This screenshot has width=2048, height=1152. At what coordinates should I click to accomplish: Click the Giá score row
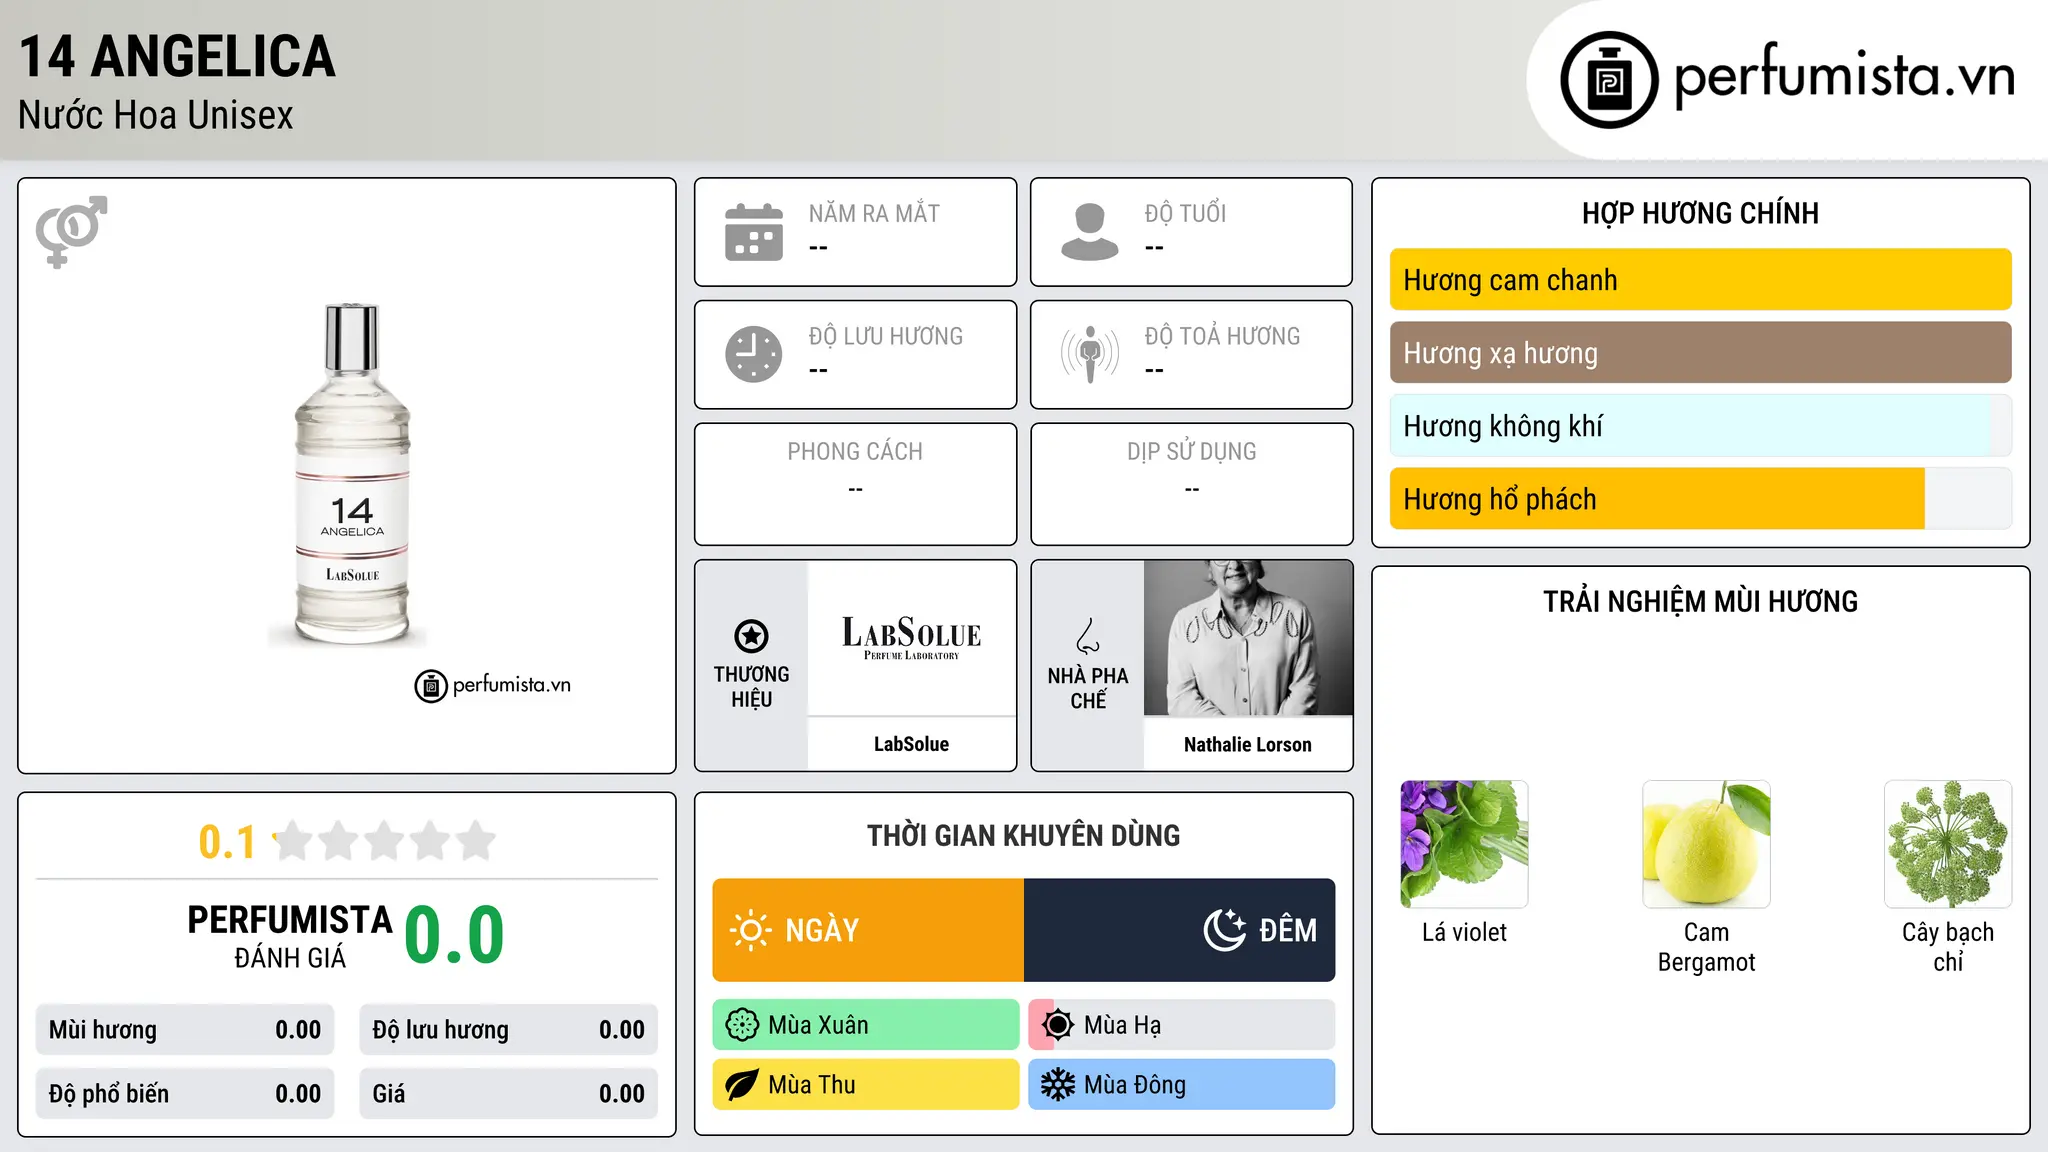(508, 1094)
